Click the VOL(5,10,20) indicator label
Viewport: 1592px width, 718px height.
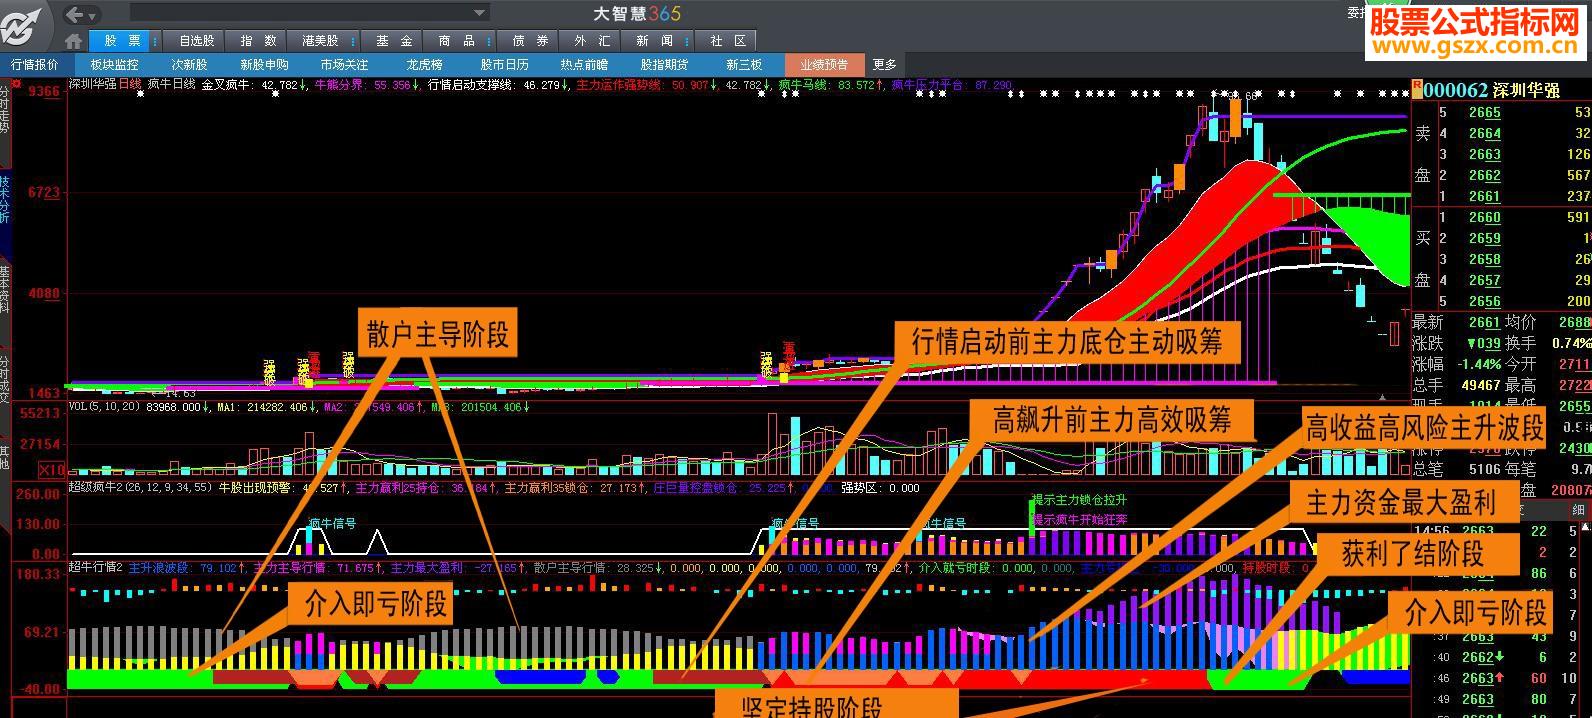click(x=105, y=407)
